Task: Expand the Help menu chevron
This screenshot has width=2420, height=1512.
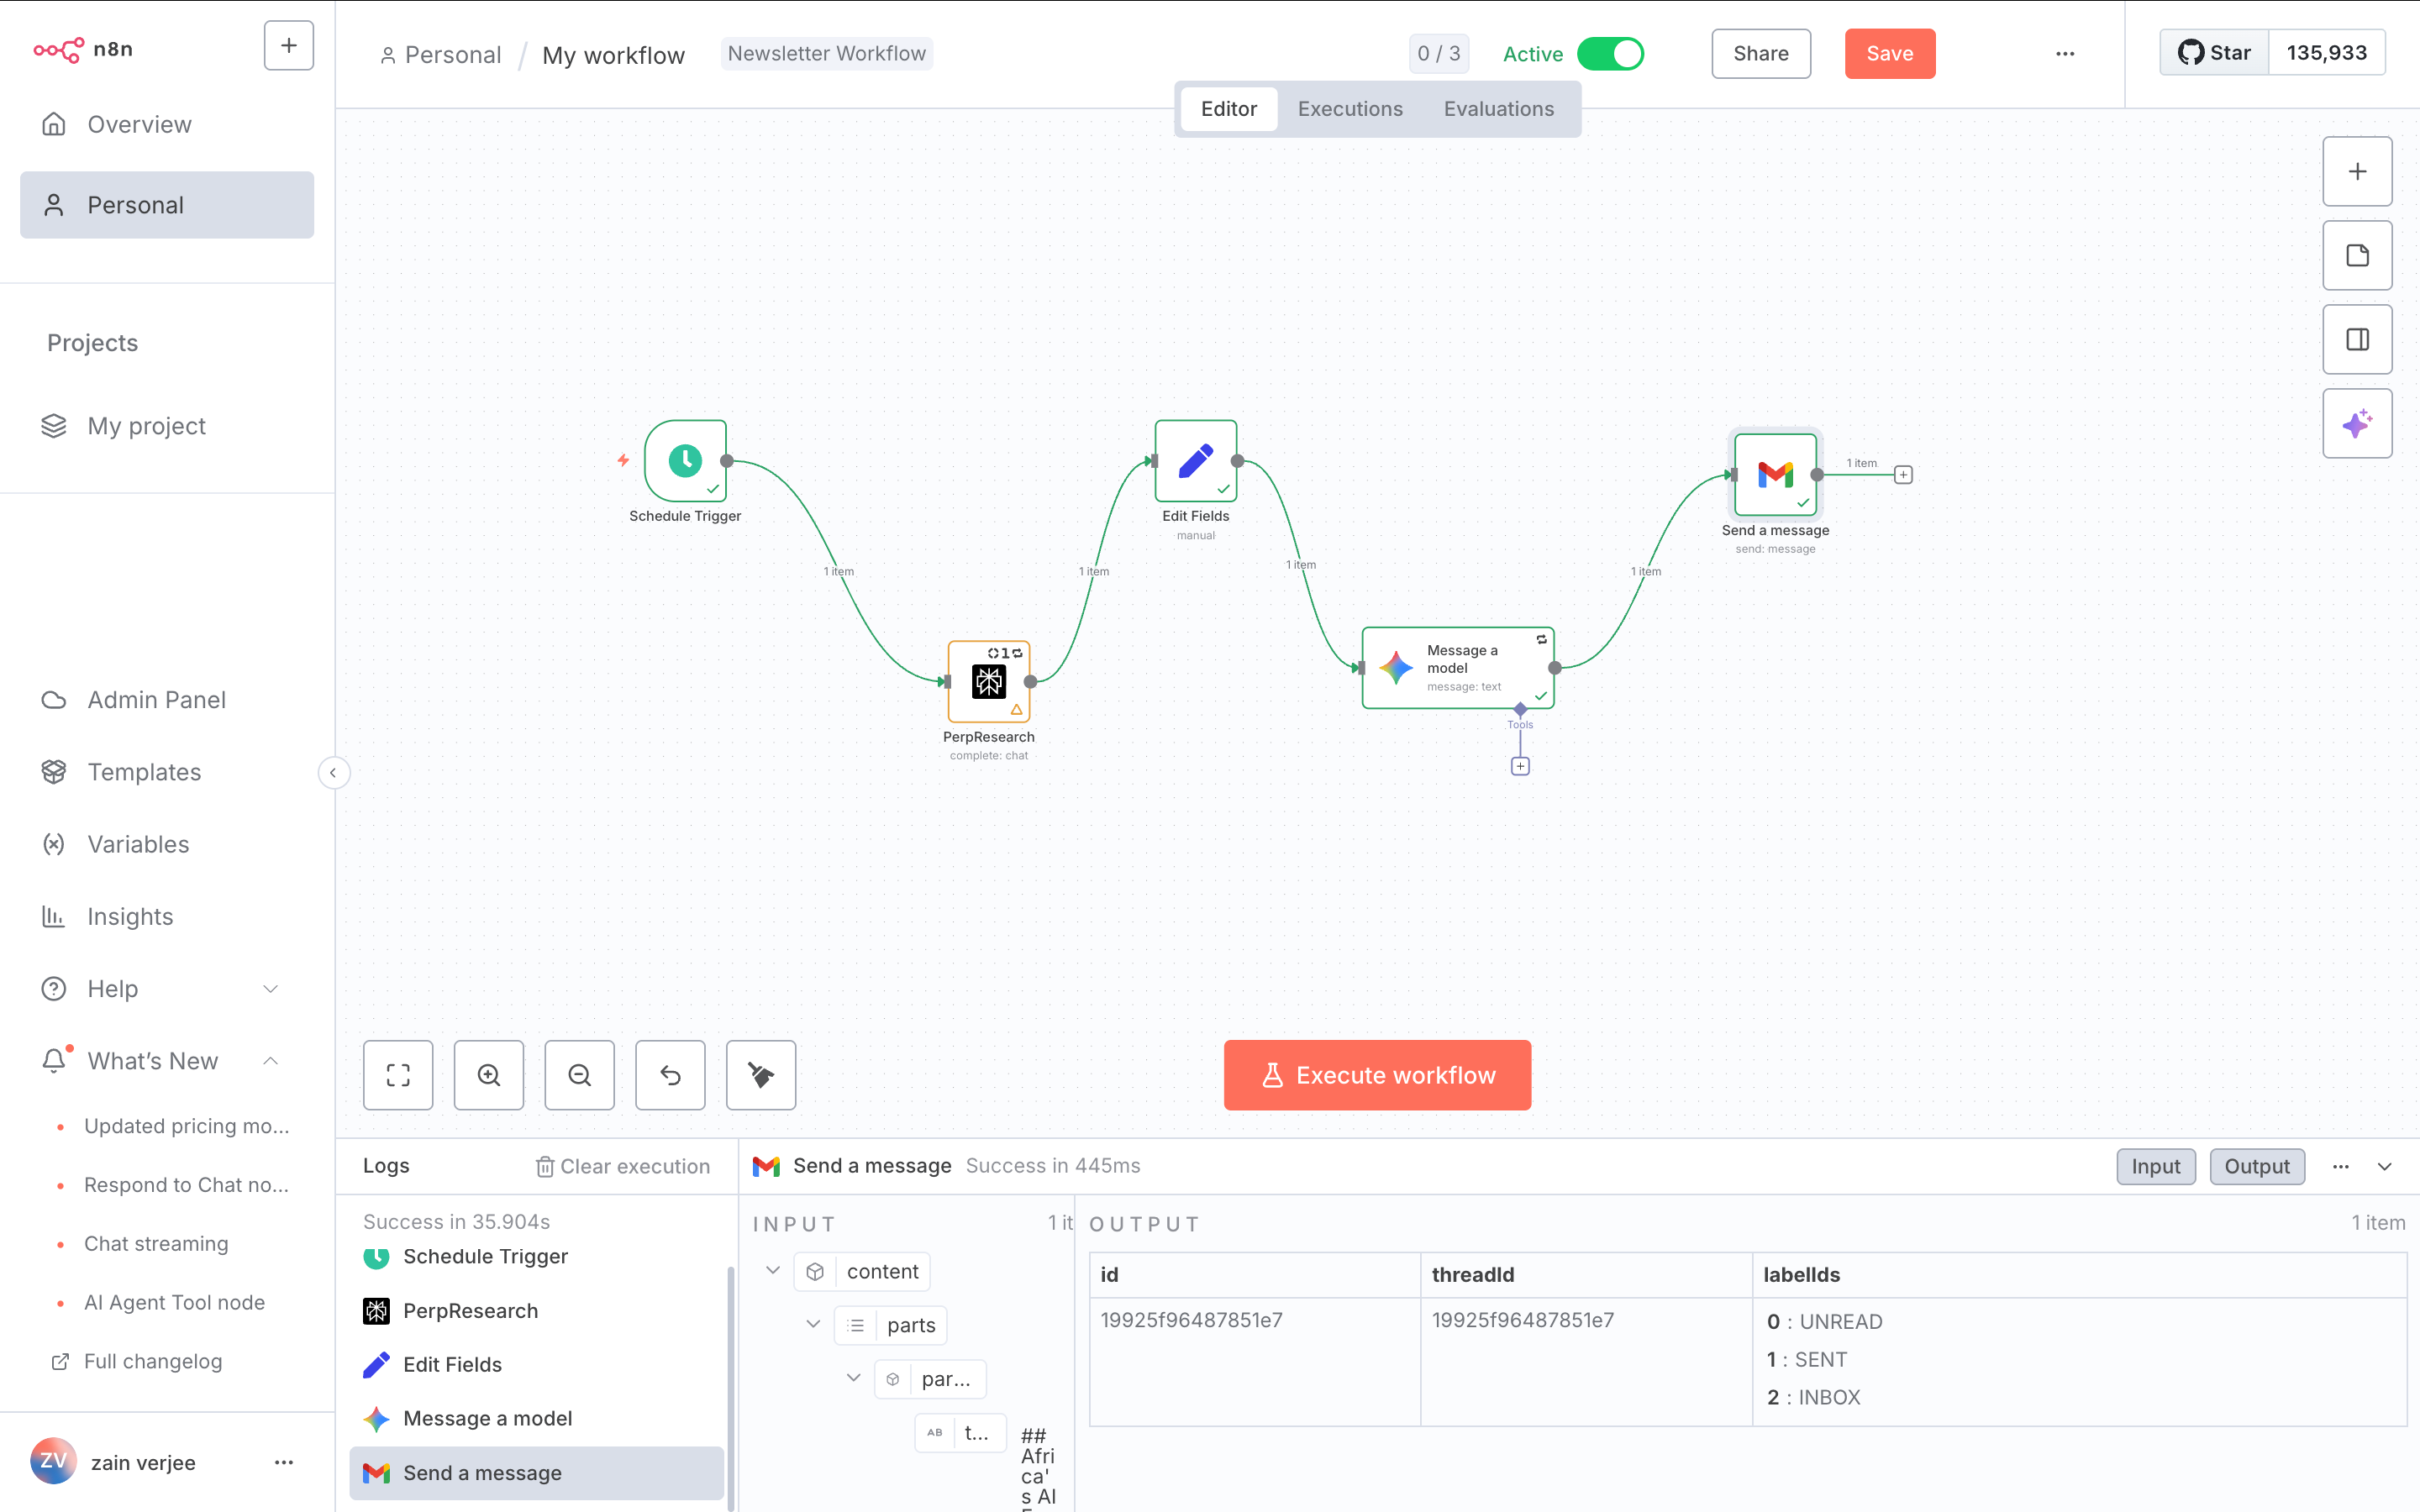Action: [270, 989]
